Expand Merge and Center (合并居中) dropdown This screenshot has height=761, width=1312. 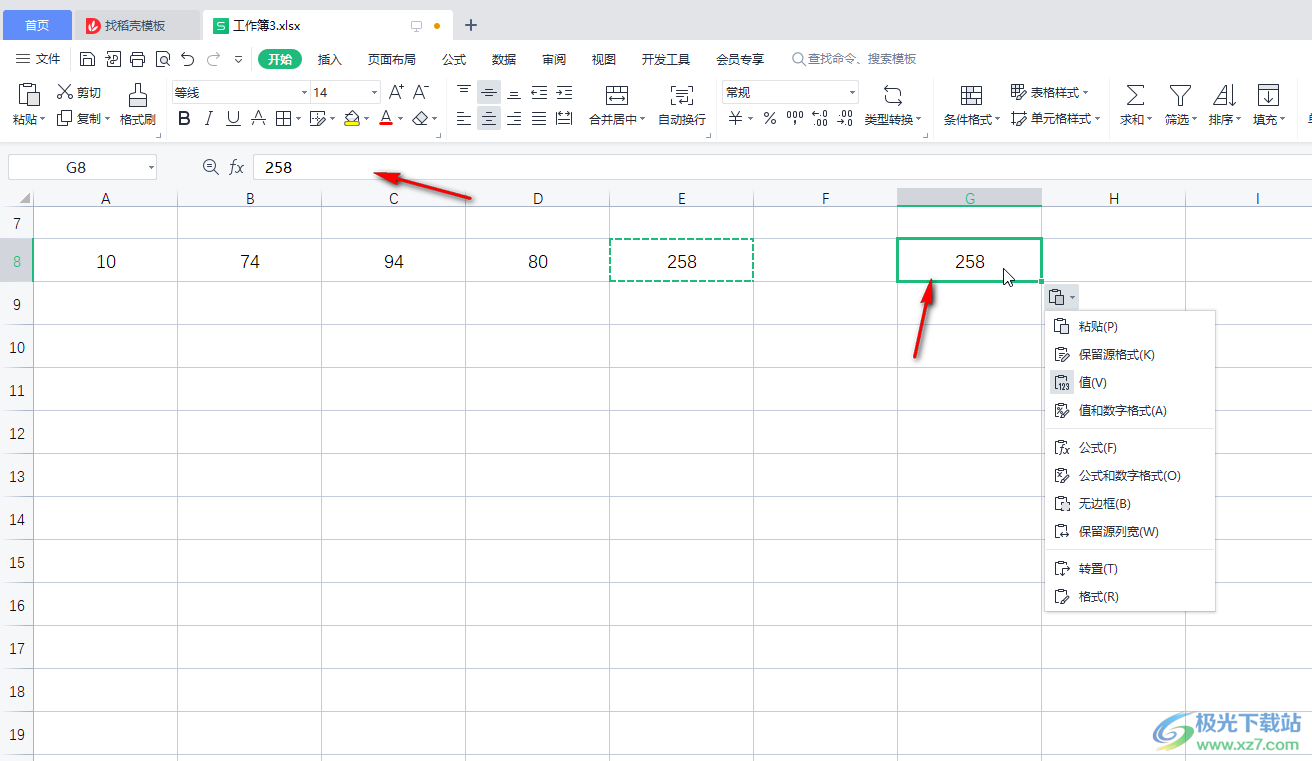pyautogui.click(x=642, y=120)
